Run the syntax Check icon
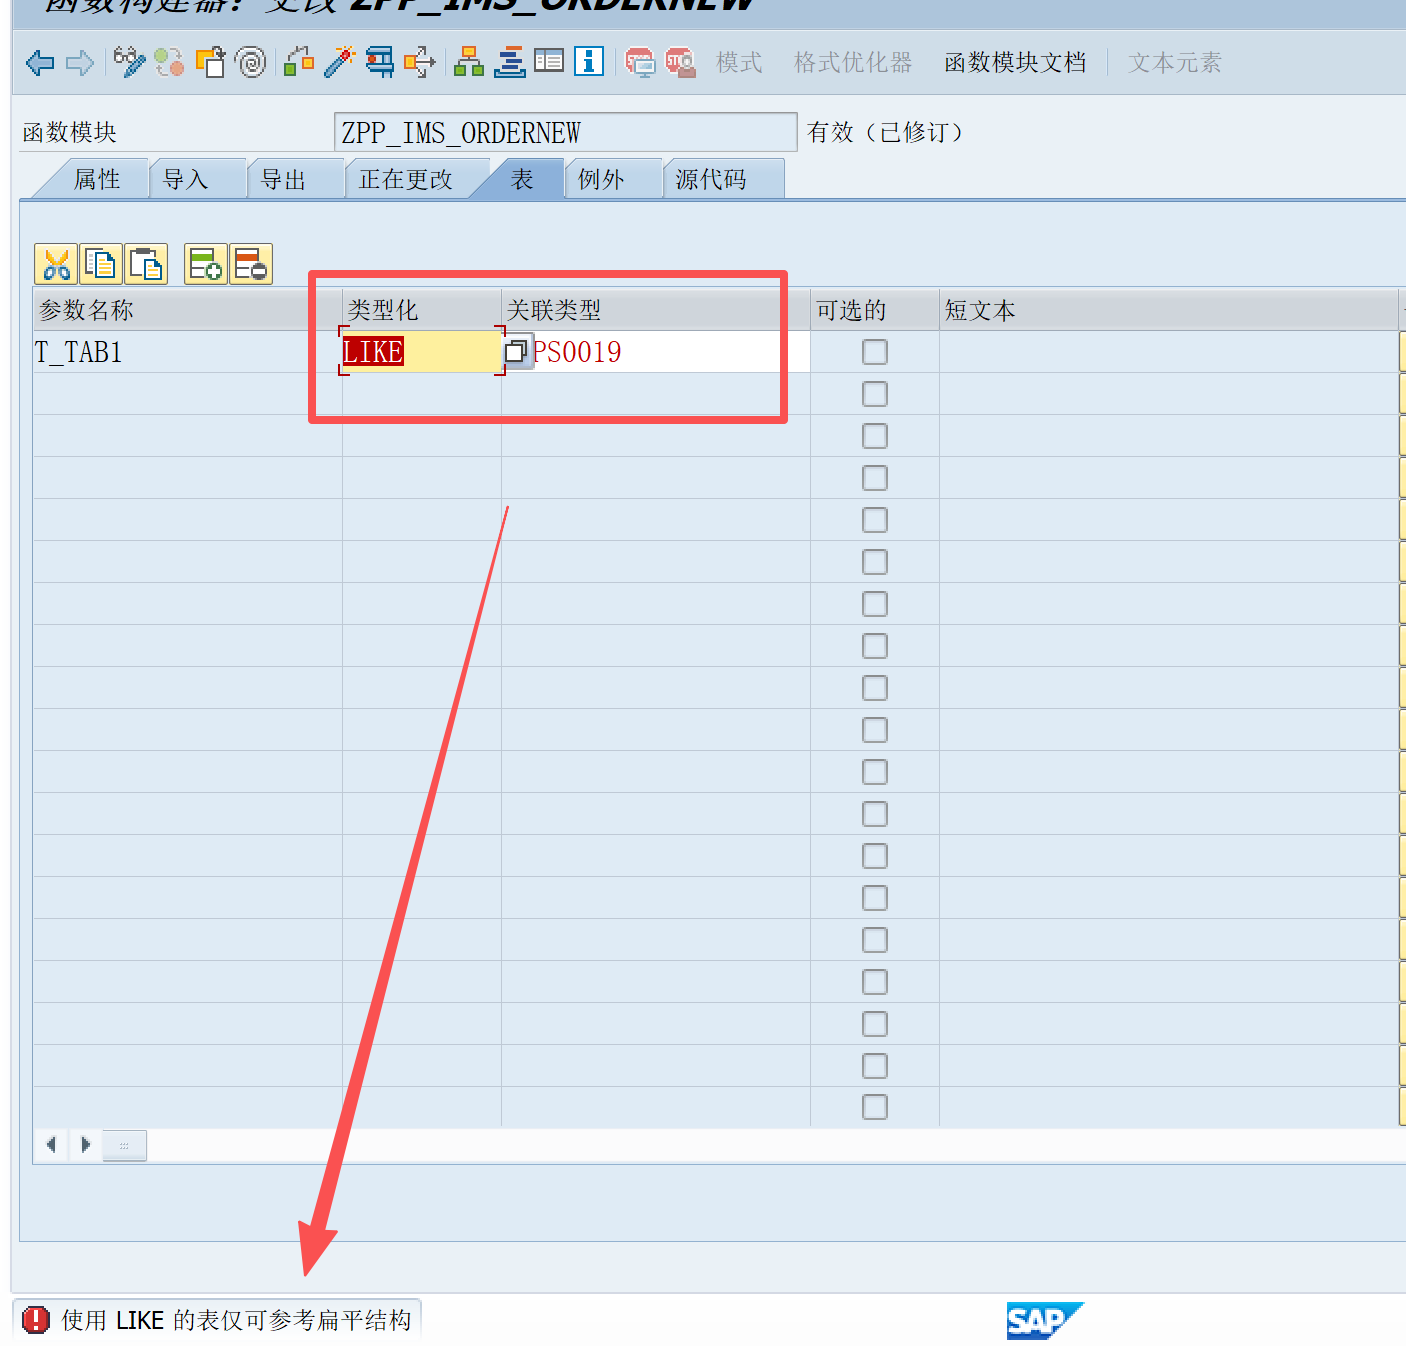Screen dimensions: 1406x1346 (299, 62)
